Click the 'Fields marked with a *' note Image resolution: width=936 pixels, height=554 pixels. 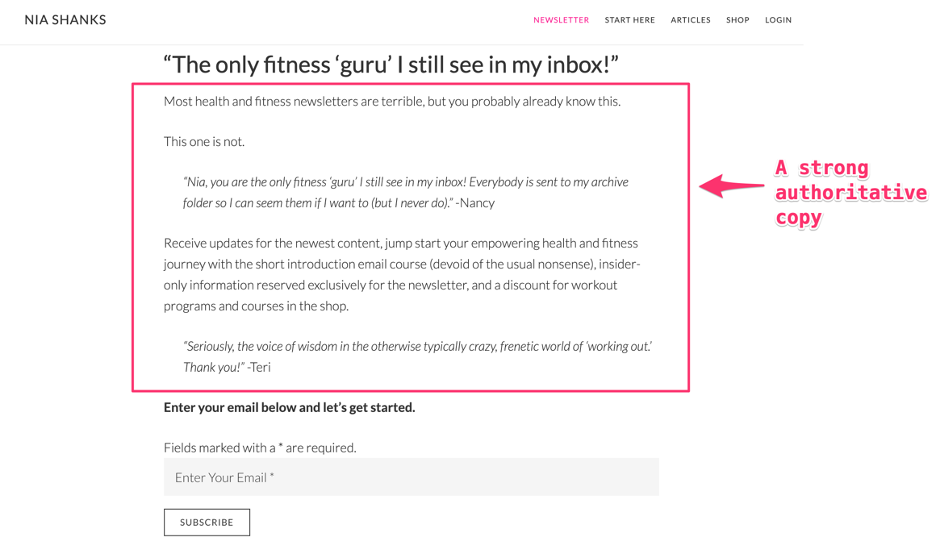point(260,447)
